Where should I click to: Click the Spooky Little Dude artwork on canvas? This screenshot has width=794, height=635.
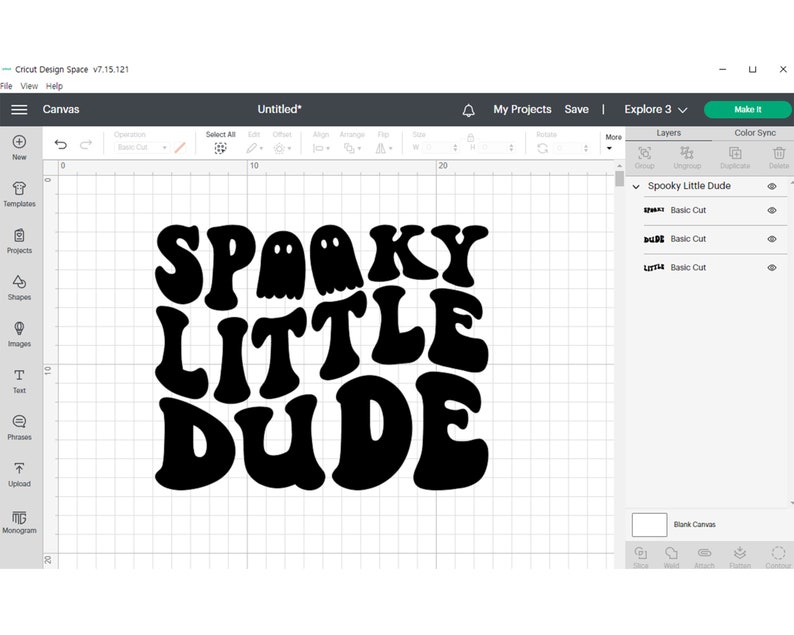coord(322,356)
